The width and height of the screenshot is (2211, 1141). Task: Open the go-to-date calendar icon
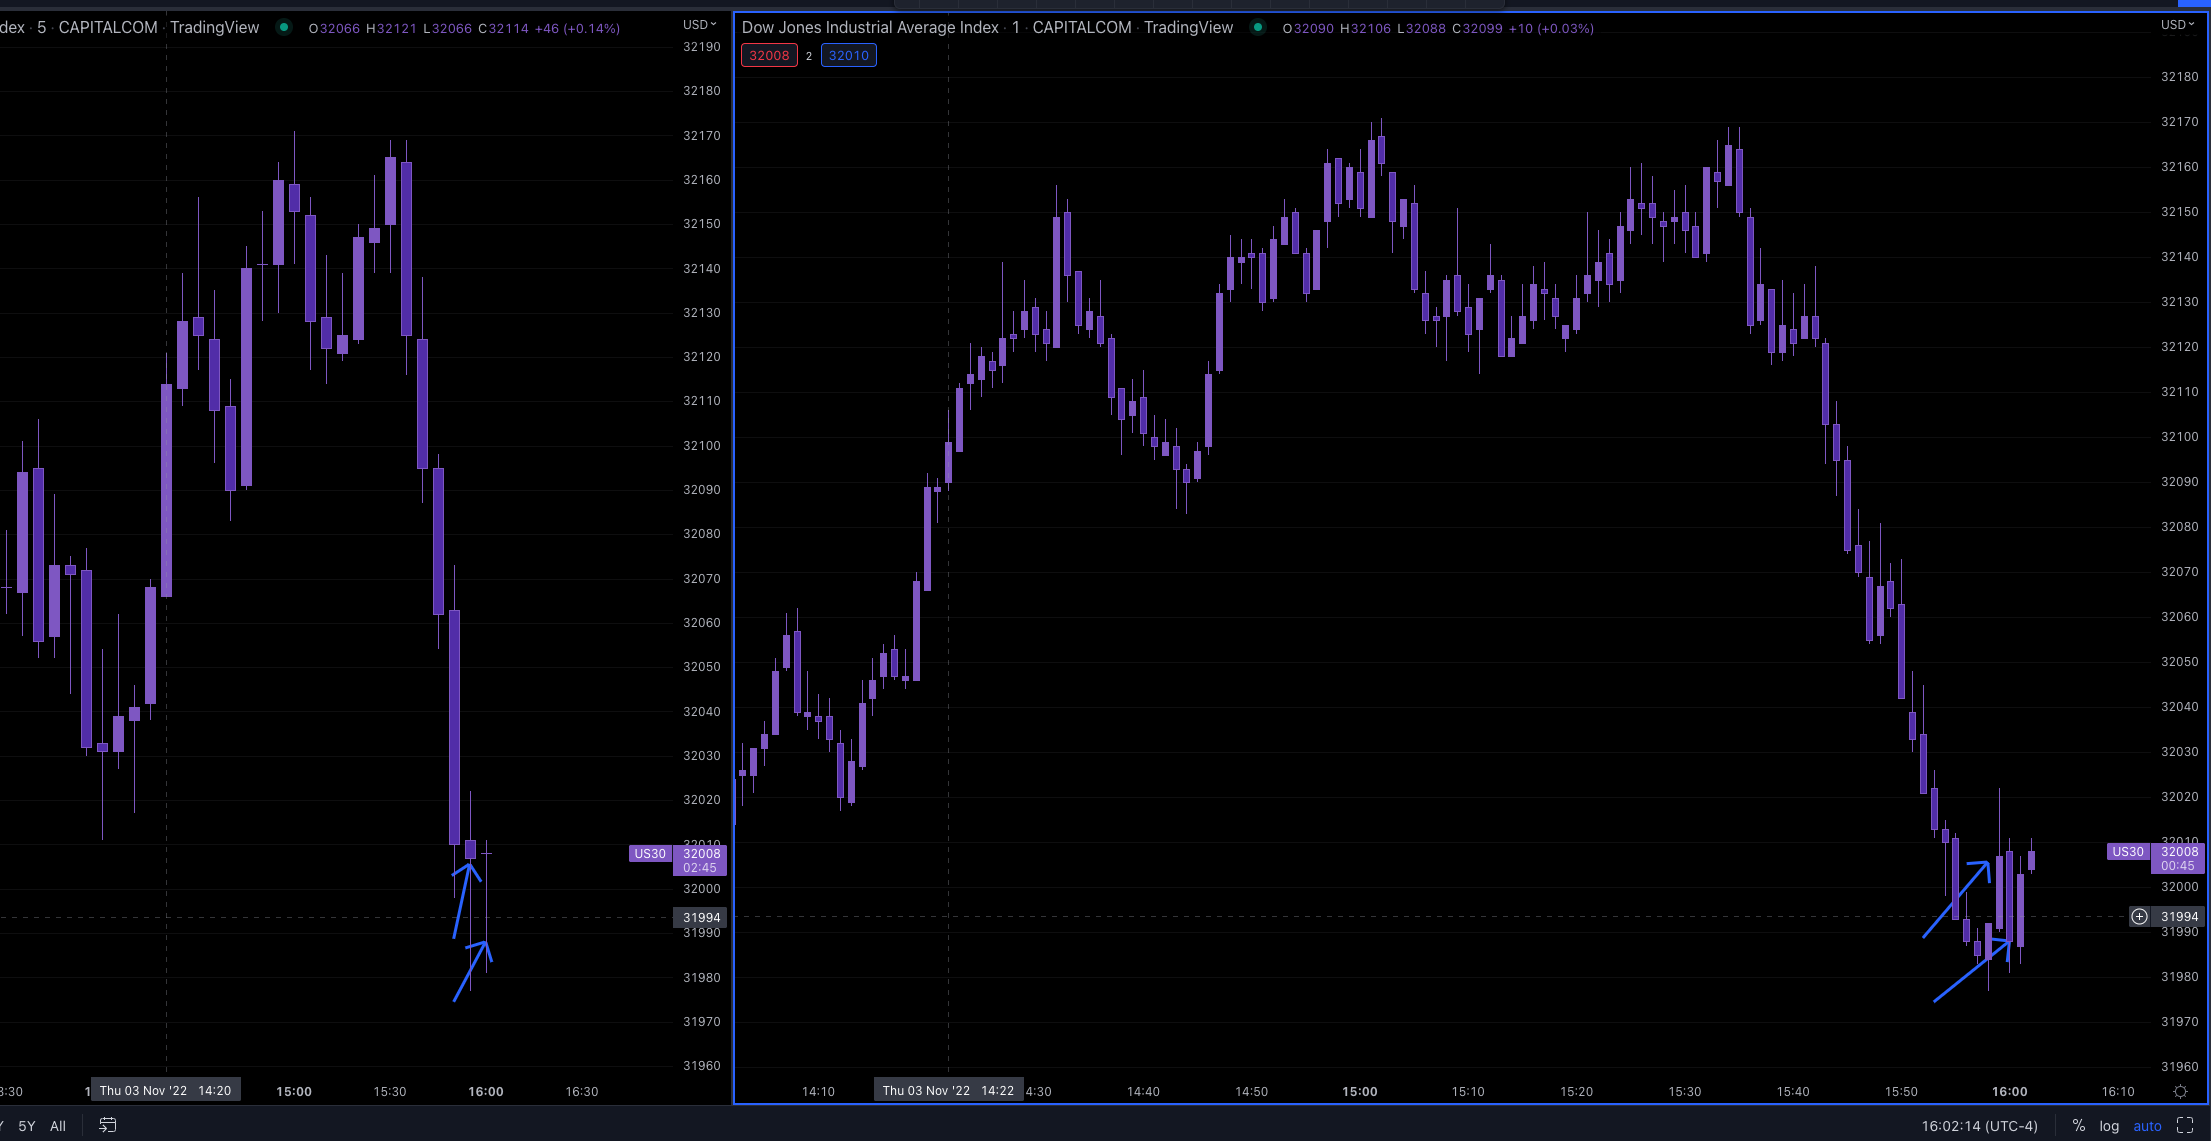coord(107,1125)
